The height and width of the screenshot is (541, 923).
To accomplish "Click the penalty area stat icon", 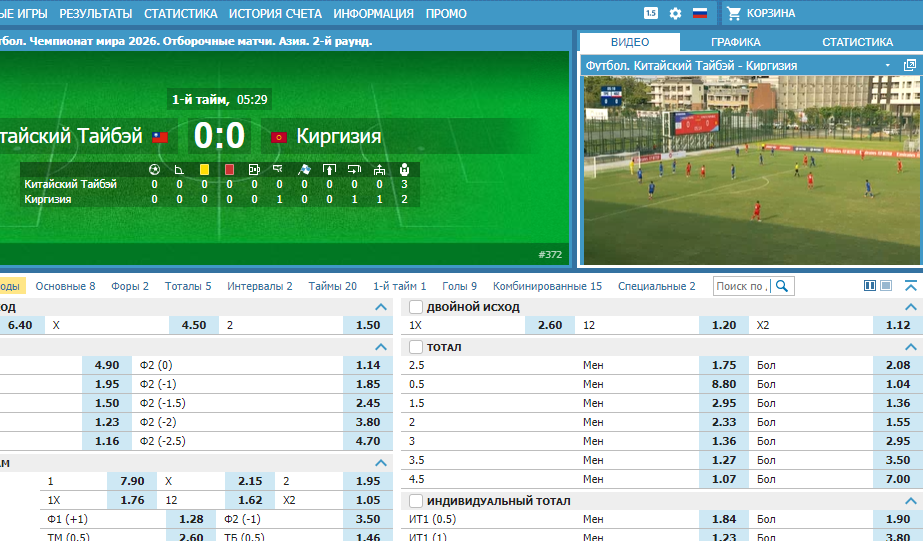I will (254, 170).
